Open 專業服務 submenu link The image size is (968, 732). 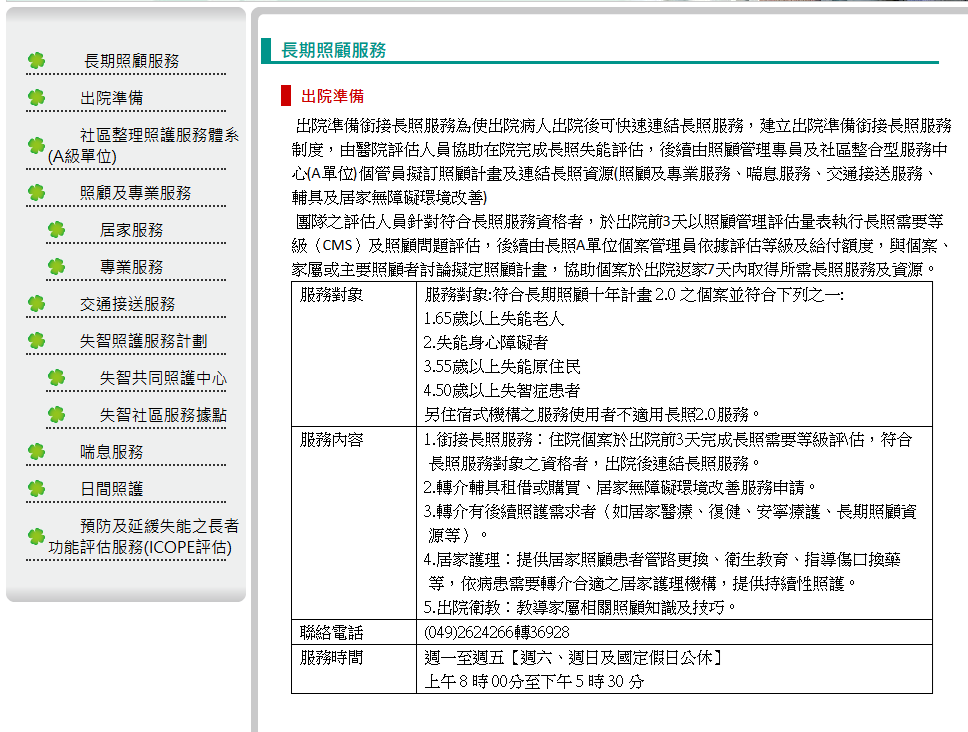[x=131, y=267]
